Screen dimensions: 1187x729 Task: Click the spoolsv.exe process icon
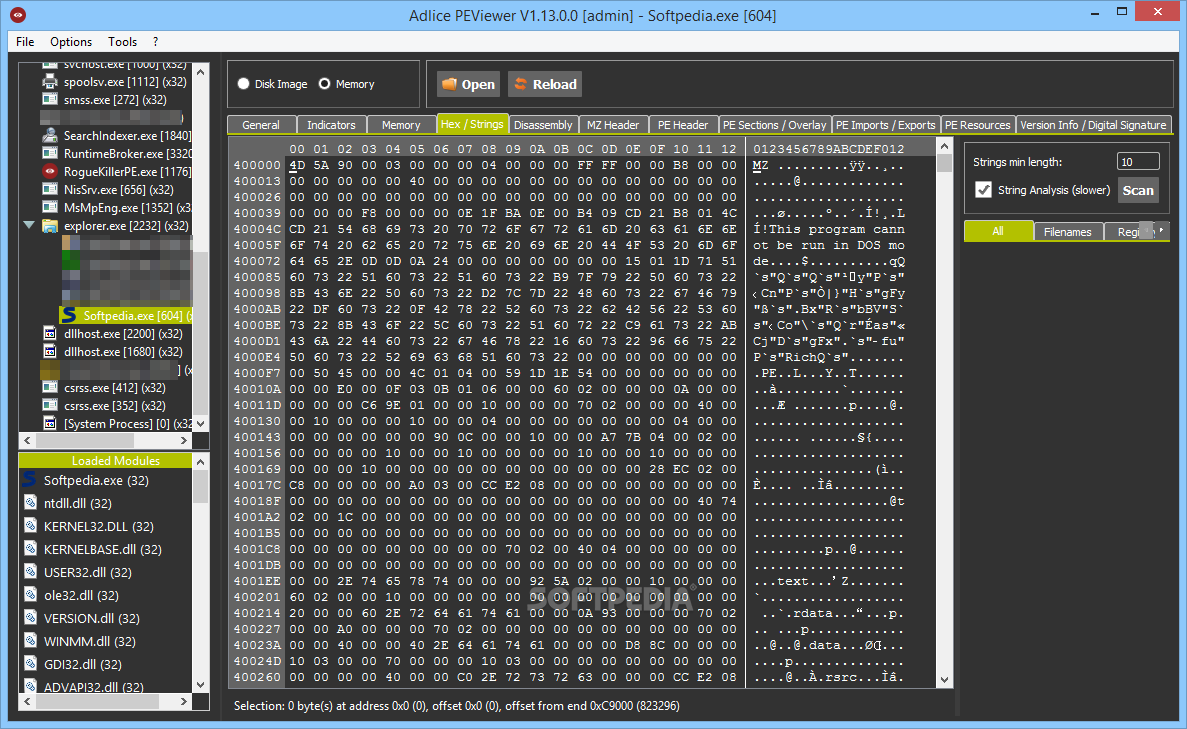tap(50, 82)
